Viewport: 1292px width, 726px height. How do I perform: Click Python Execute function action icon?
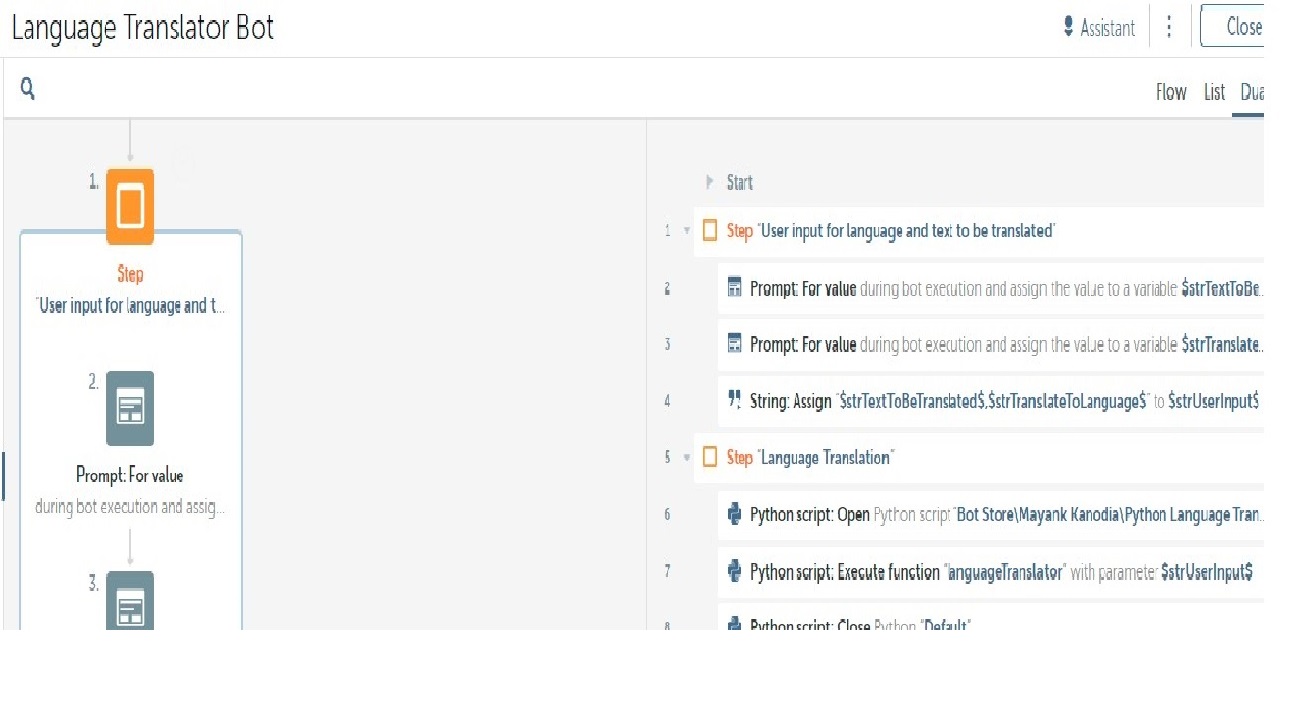(x=734, y=572)
